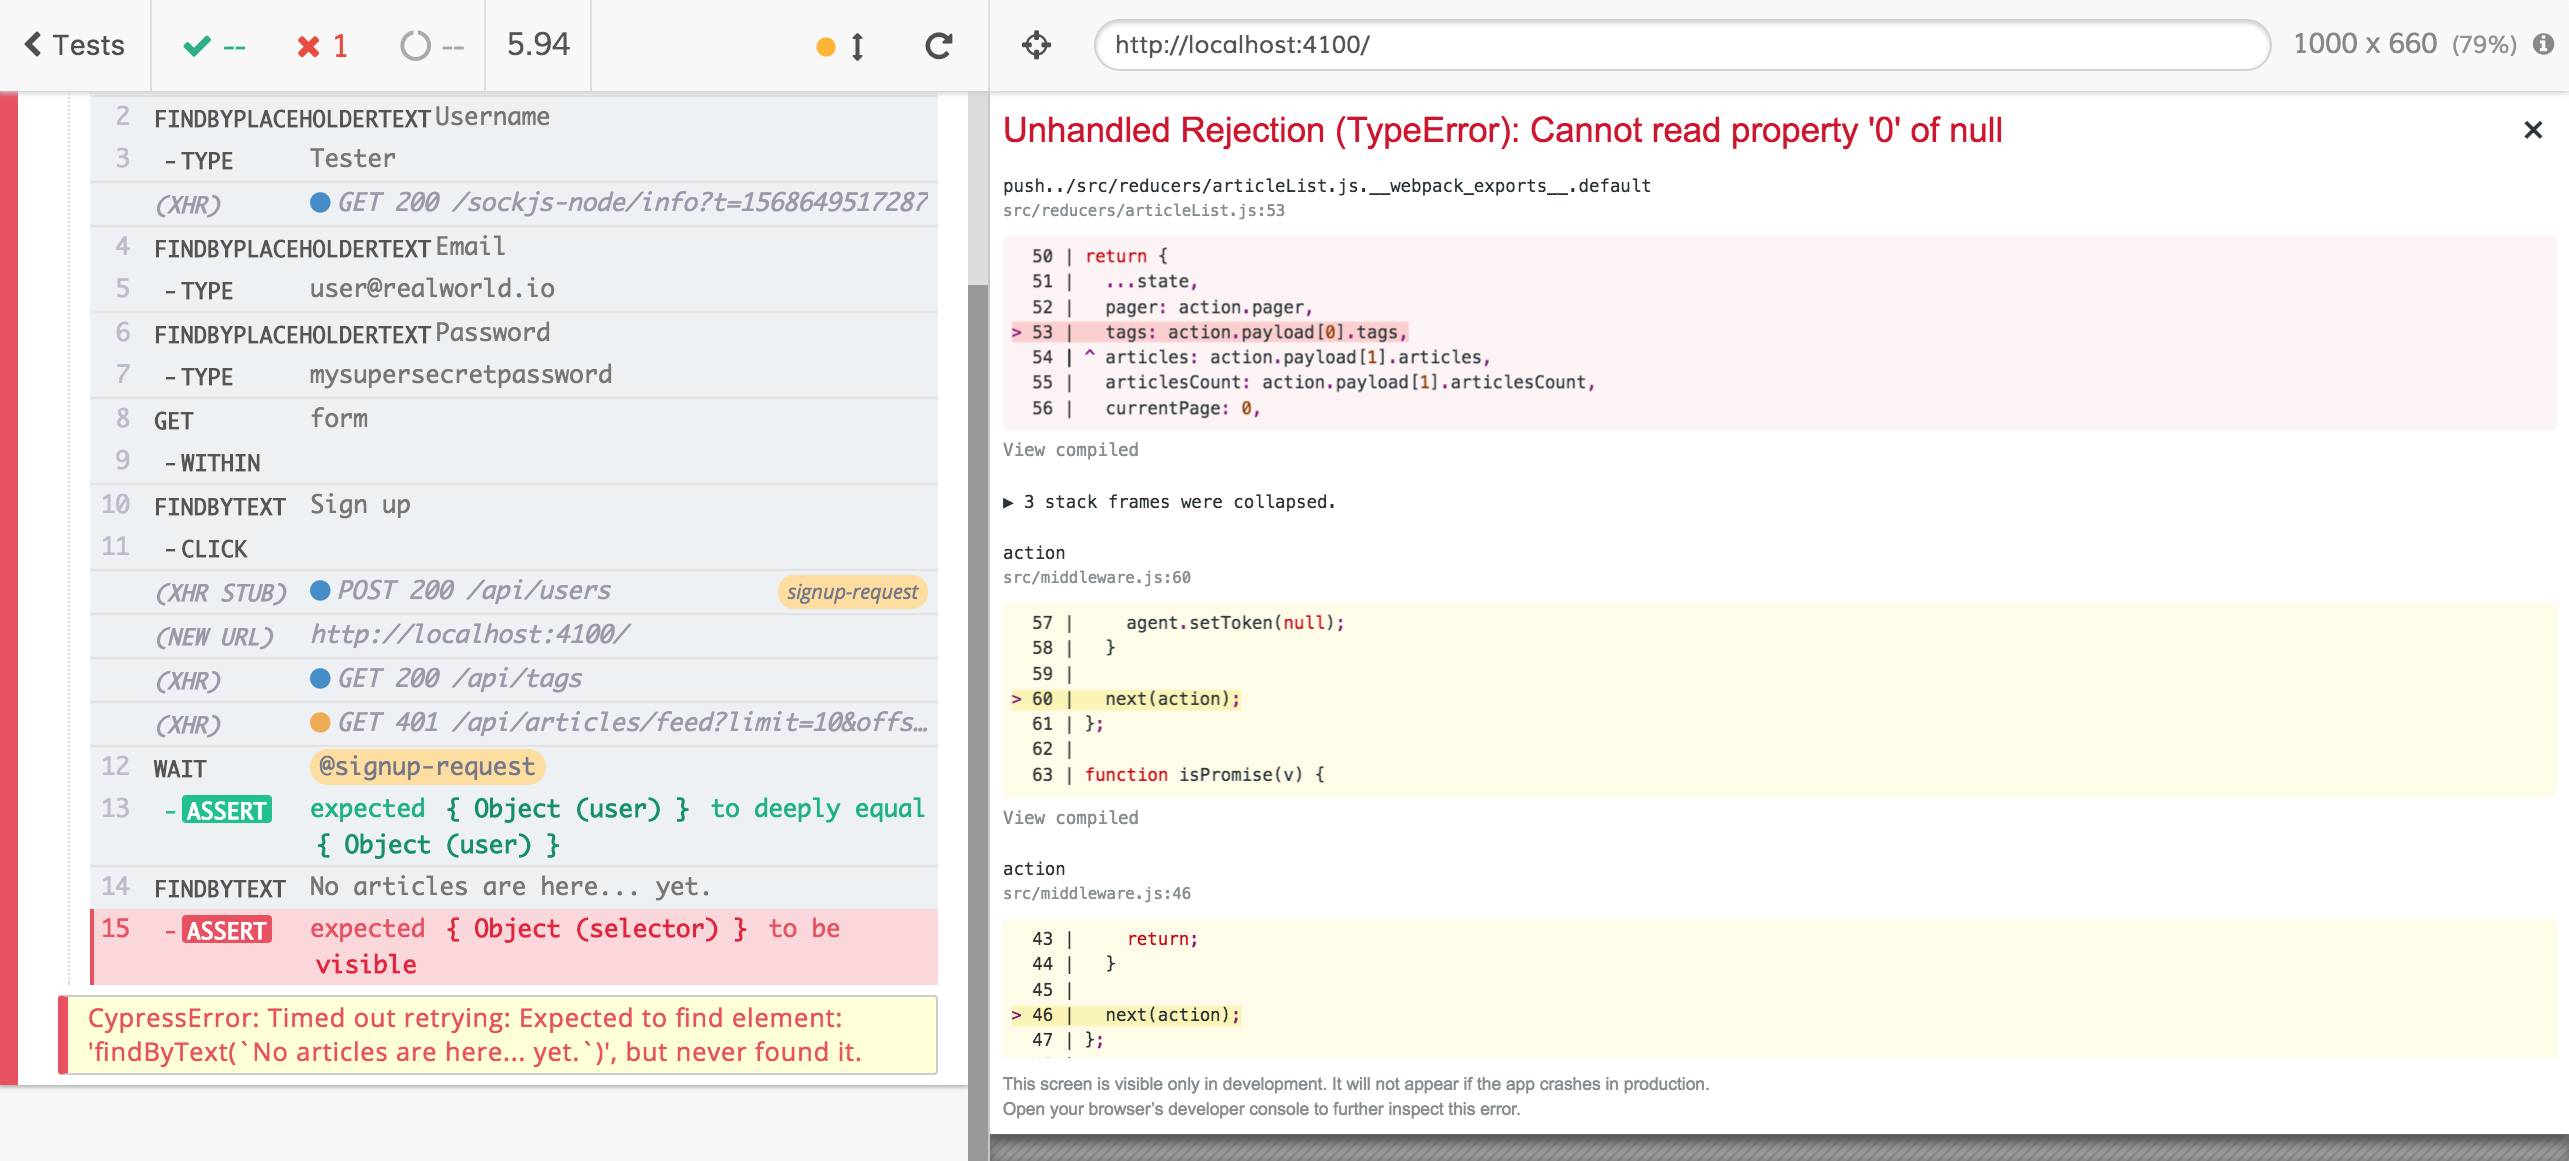Select the GET 200 sockjs-node XHR row
The width and height of the screenshot is (2569, 1161).
[514, 204]
